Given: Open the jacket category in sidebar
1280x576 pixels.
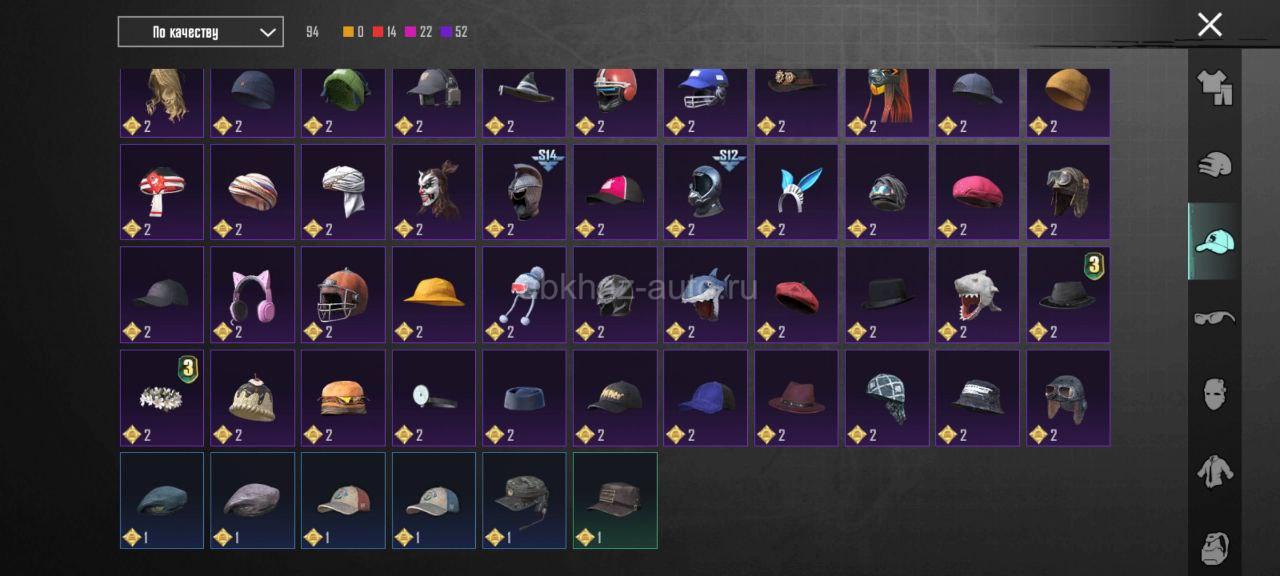Looking at the screenshot, I should pos(1215,471).
